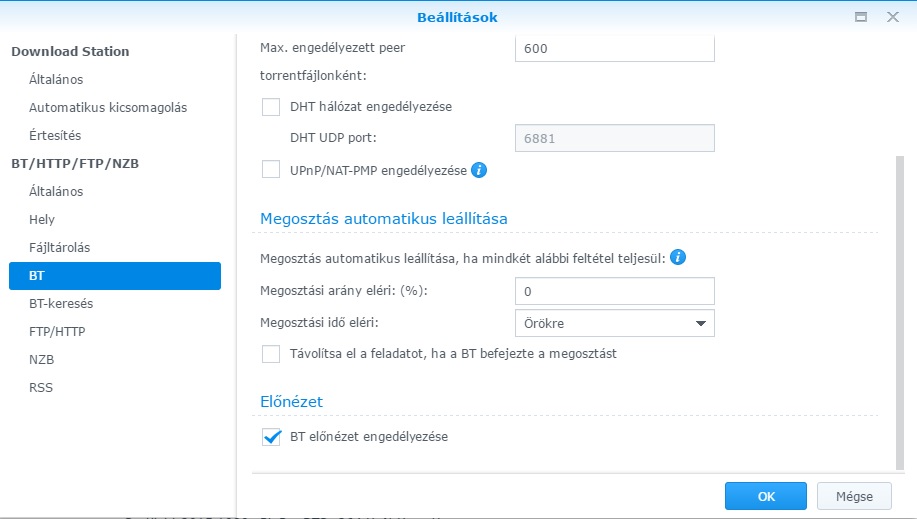Enable DHT hálózat engedélyezése checkbox
917x519 pixels.
[x=271, y=107]
